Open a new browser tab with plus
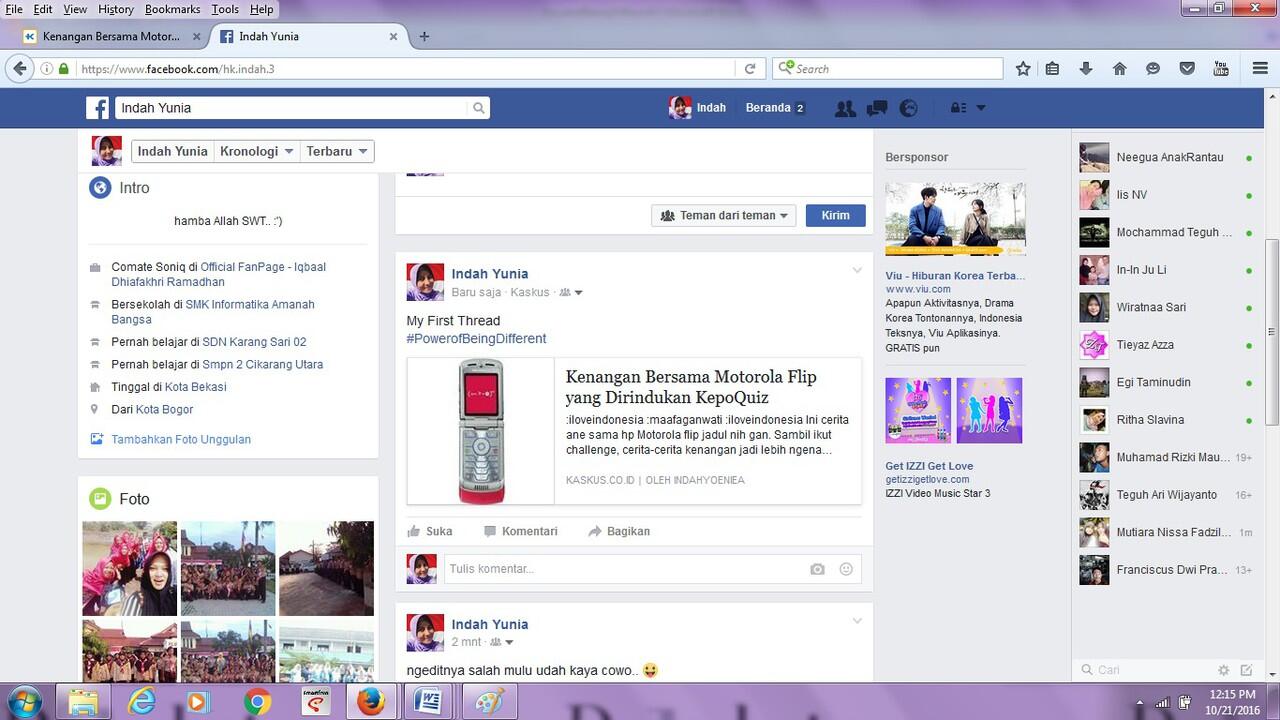 (x=424, y=36)
